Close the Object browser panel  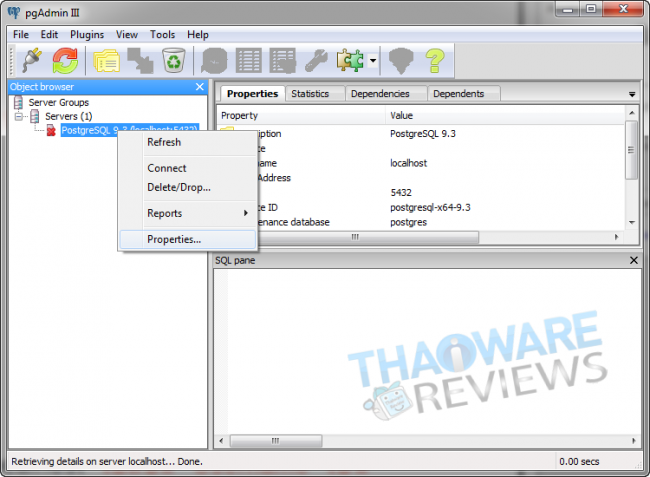tap(199, 87)
